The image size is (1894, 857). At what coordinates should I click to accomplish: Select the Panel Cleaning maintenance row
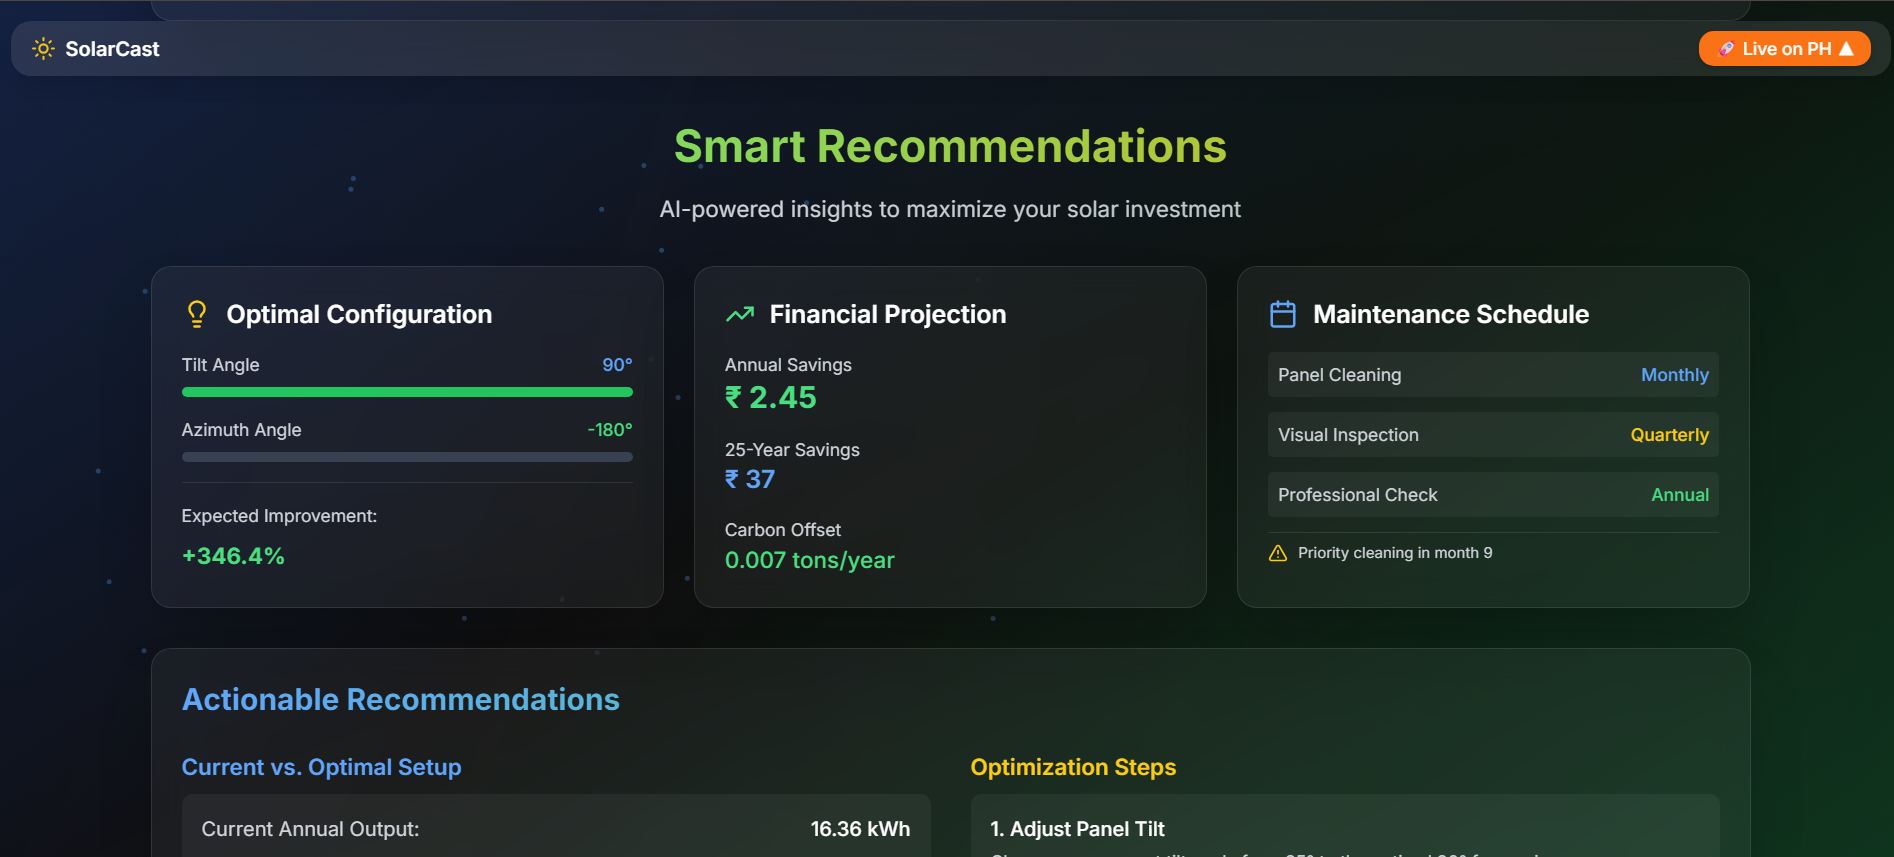point(1493,375)
